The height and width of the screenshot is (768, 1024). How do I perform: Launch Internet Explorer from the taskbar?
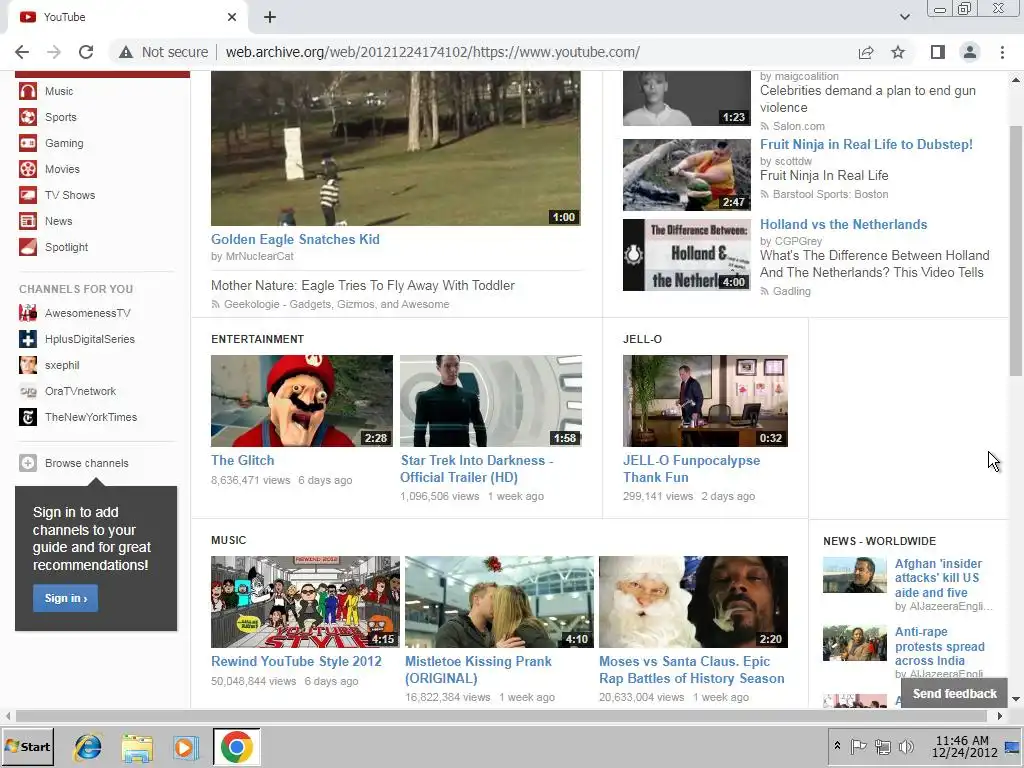88,747
